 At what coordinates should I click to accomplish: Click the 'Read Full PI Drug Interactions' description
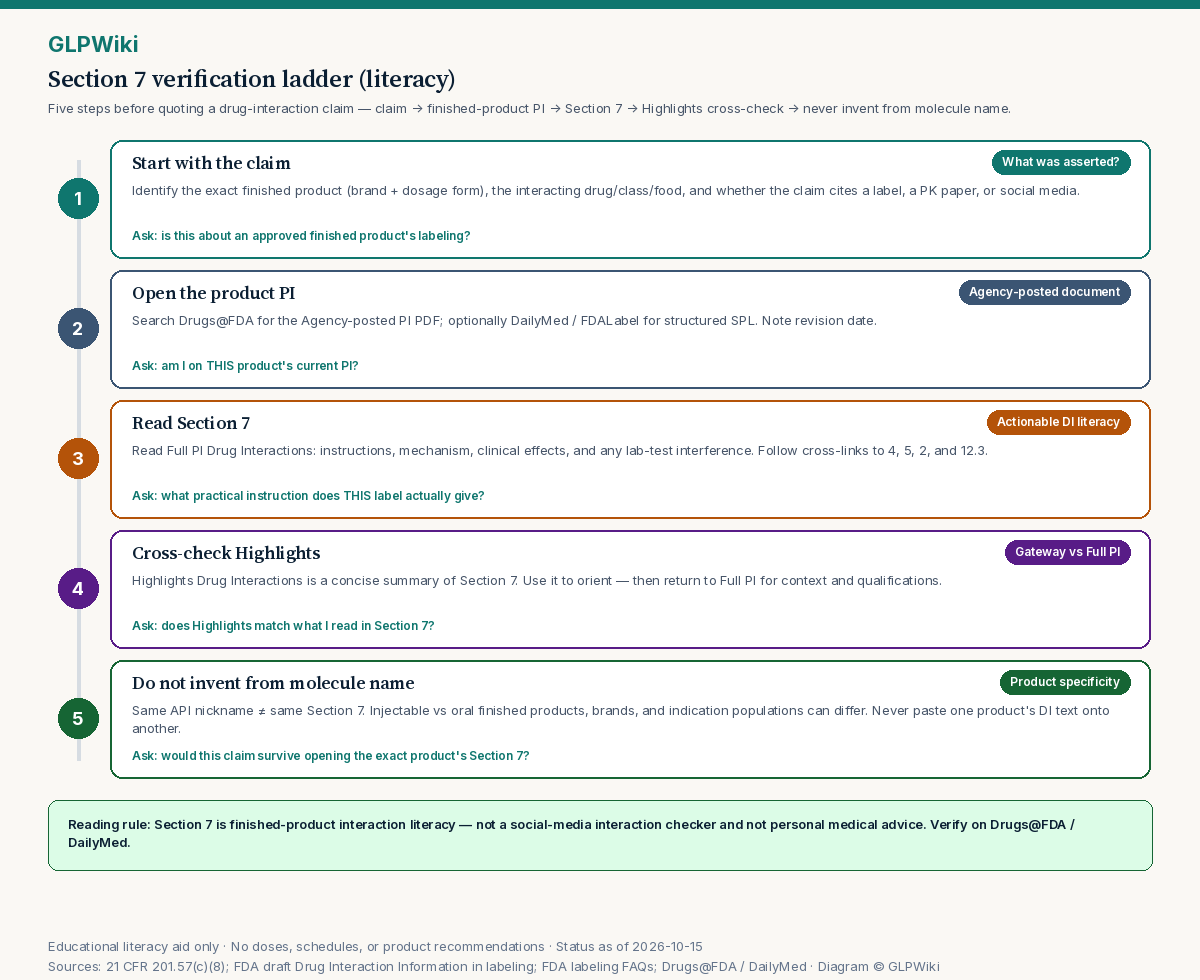click(560, 450)
